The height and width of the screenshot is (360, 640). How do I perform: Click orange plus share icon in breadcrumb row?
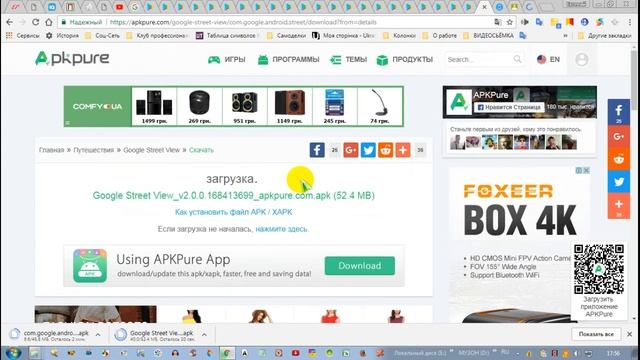pyautogui.click(x=402, y=150)
